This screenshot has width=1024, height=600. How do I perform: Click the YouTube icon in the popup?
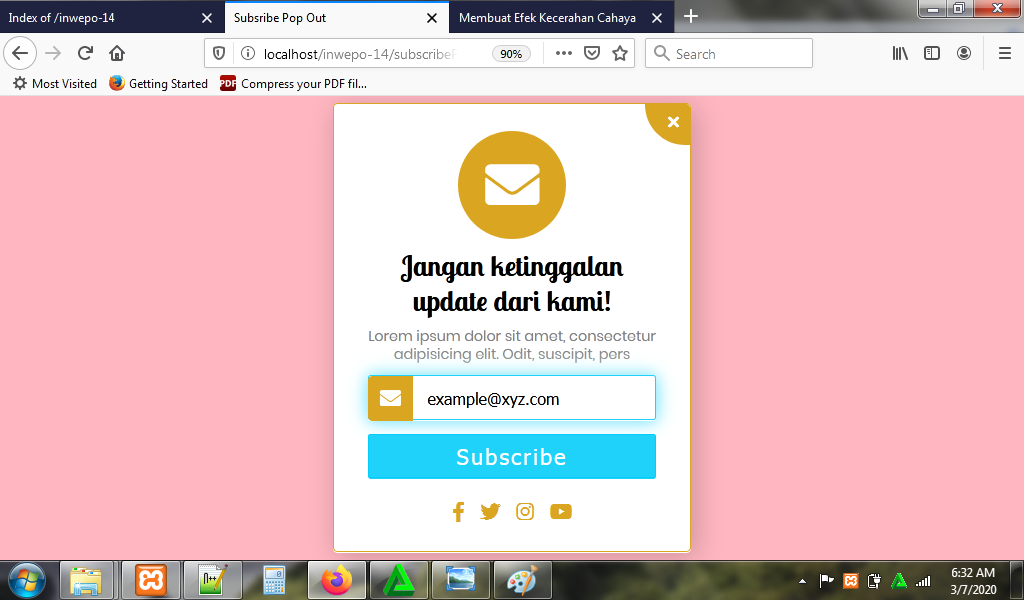561,512
